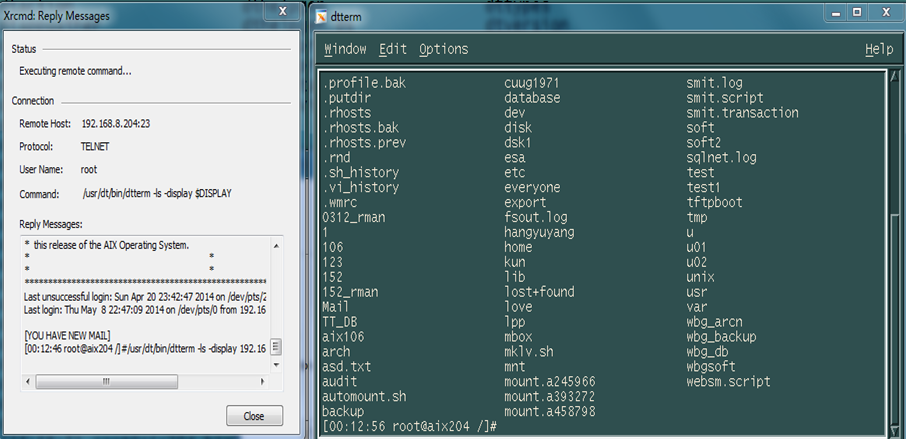Click the database entry in dtterm
Screen dimensions: 906x439
[532, 98]
